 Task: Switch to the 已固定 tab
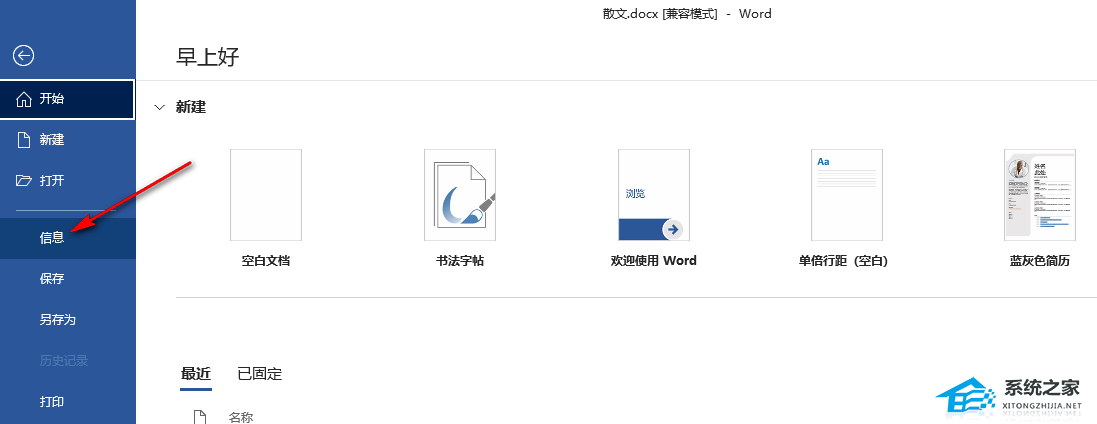(260, 374)
